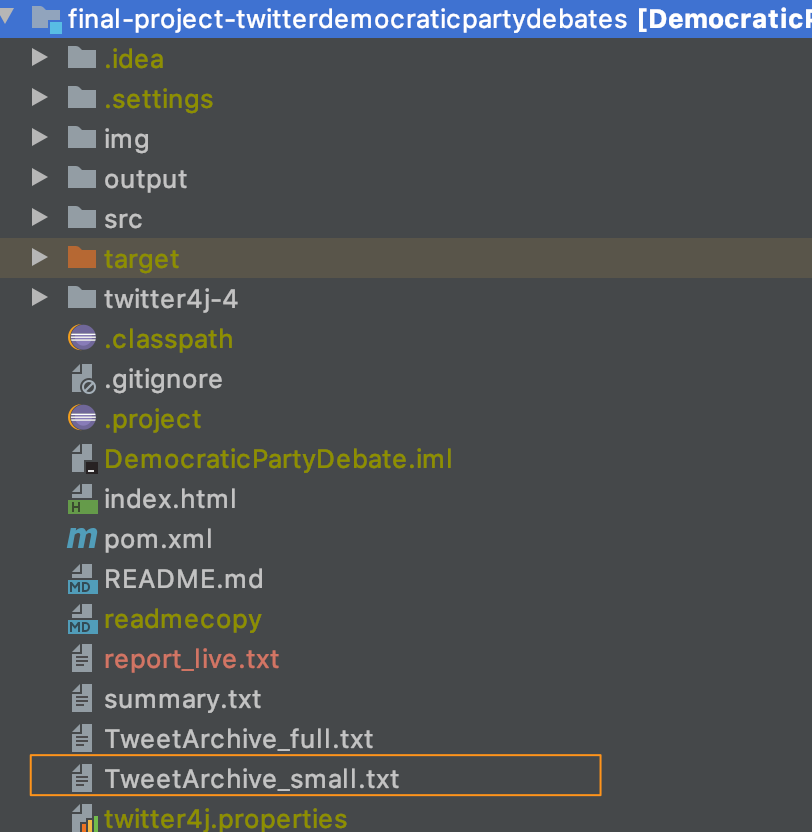The image size is (812, 832).
Task: Expand the src folder arrow
Action: click(39, 218)
